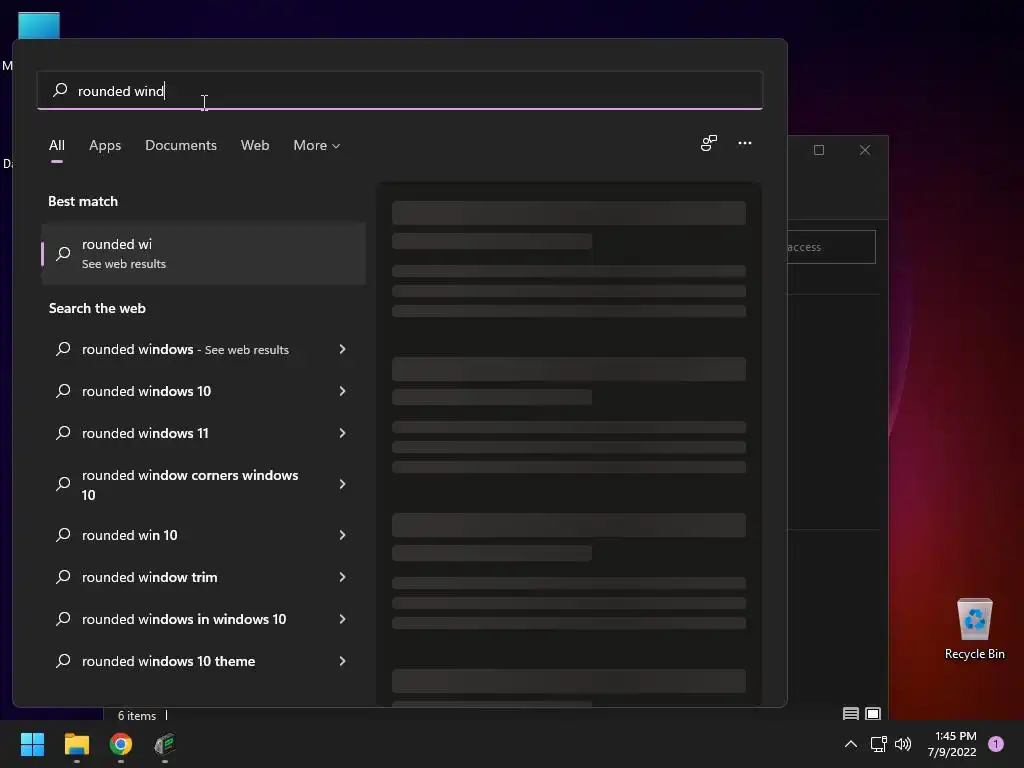Open the search with screenshot/feedback icon
This screenshot has height=768, width=1024.
pos(709,143)
